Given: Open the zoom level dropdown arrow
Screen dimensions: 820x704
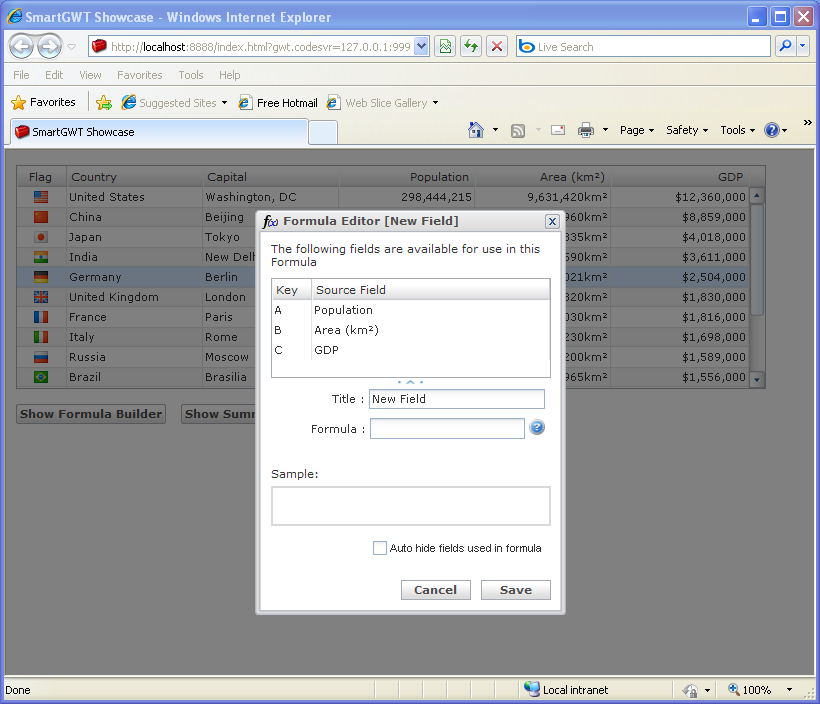Looking at the screenshot, I should point(789,690).
